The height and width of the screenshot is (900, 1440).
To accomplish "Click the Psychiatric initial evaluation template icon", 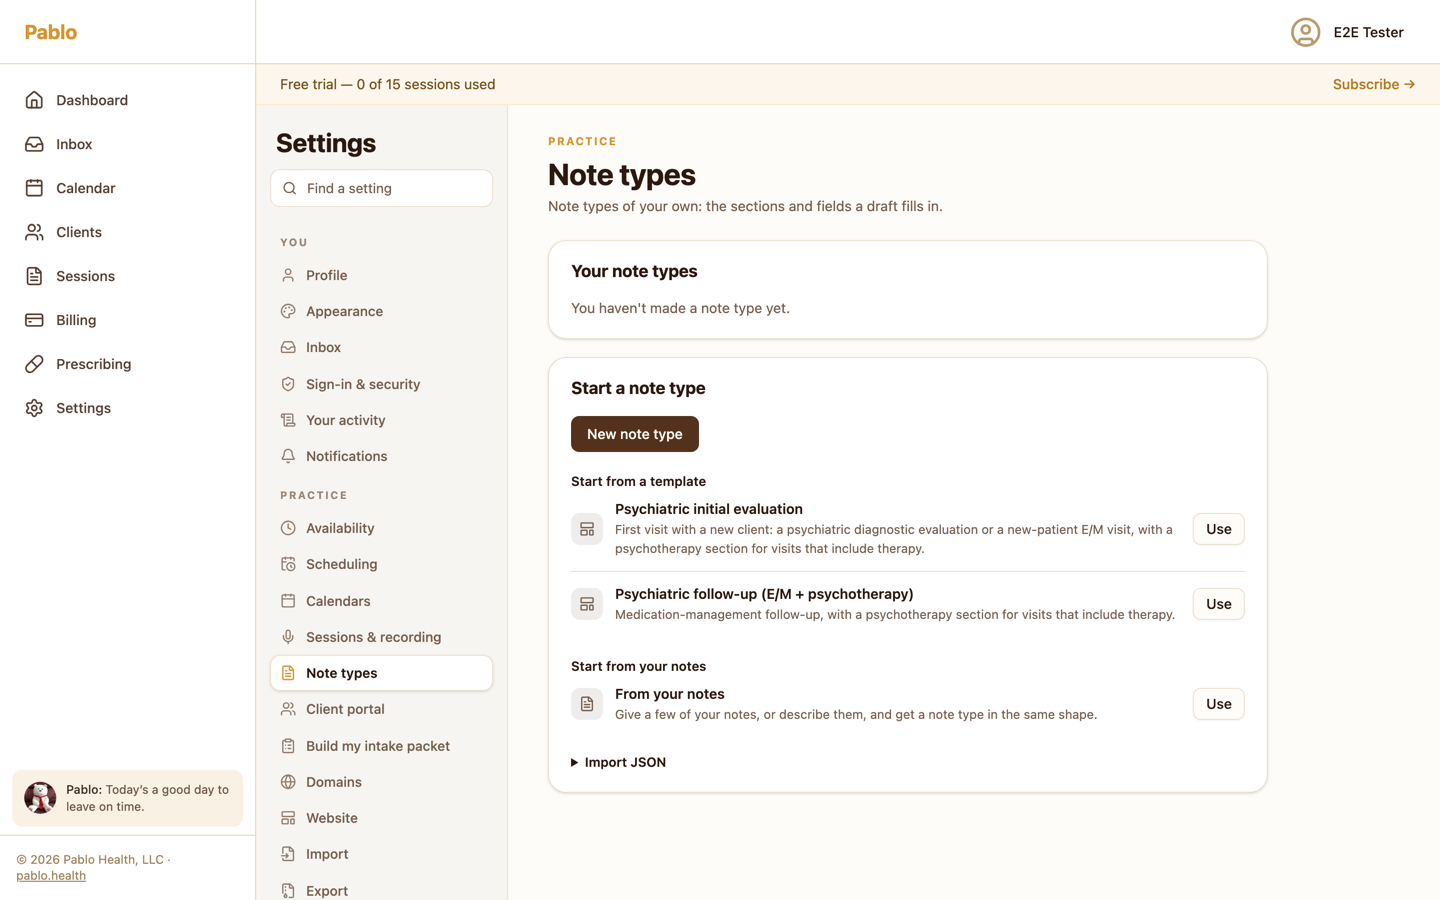I will [x=587, y=529].
